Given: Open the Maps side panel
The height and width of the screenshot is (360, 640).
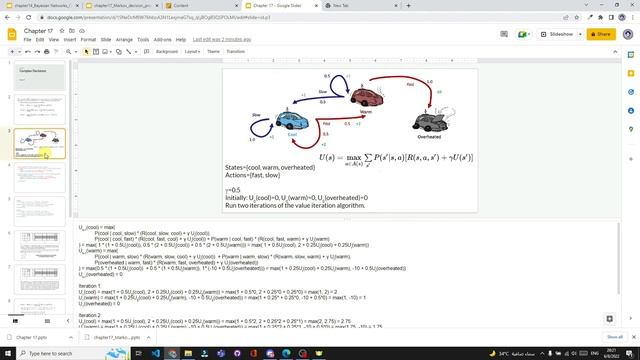Looking at the screenshot, I should coord(631,129).
